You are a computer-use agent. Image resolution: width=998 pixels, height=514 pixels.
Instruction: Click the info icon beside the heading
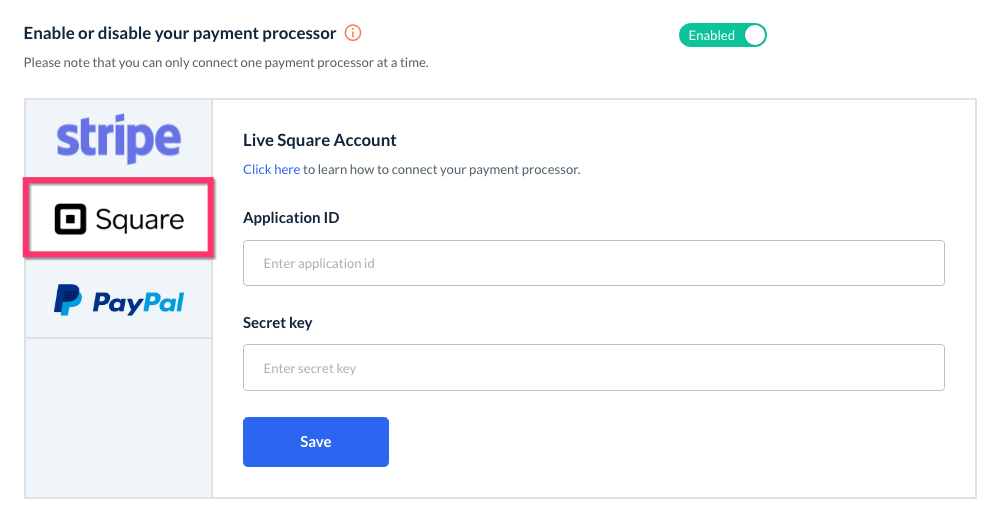[352, 33]
